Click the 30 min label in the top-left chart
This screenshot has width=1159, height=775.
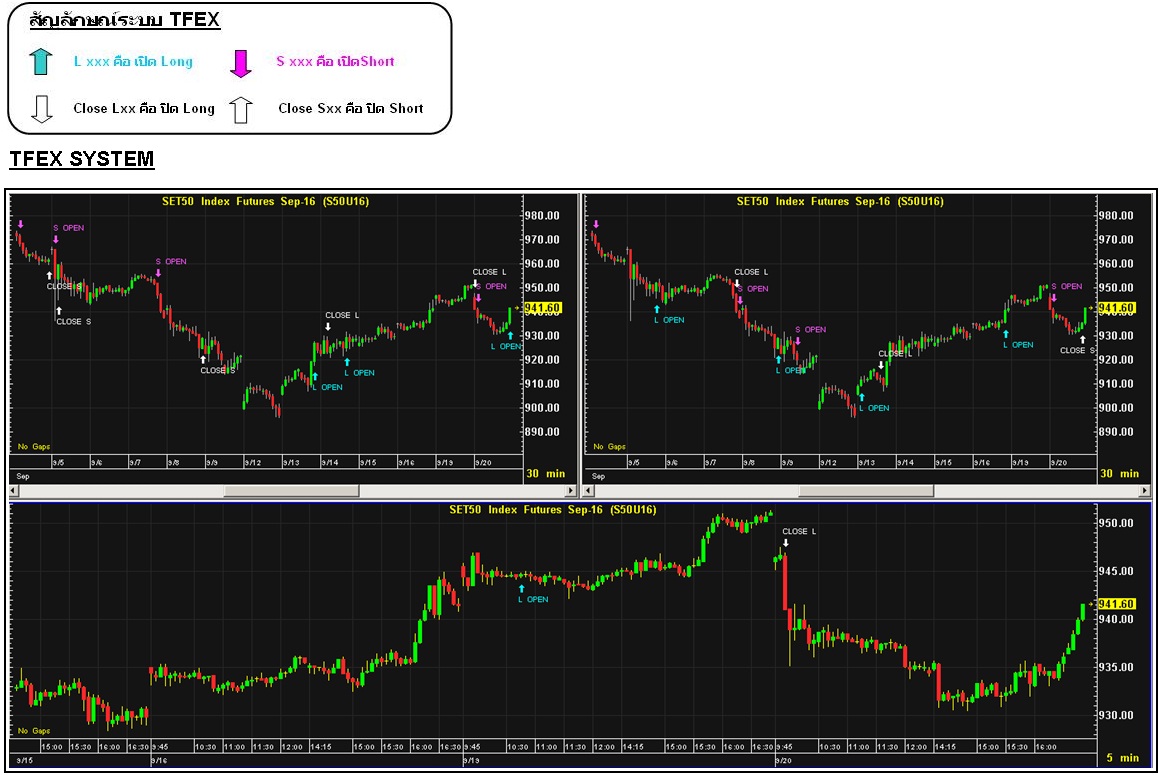click(546, 473)
